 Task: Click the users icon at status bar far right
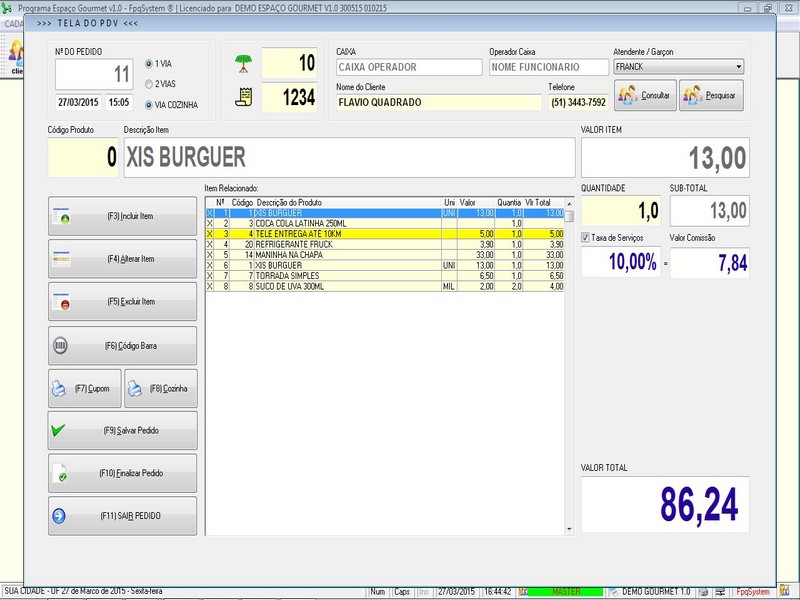784,592
